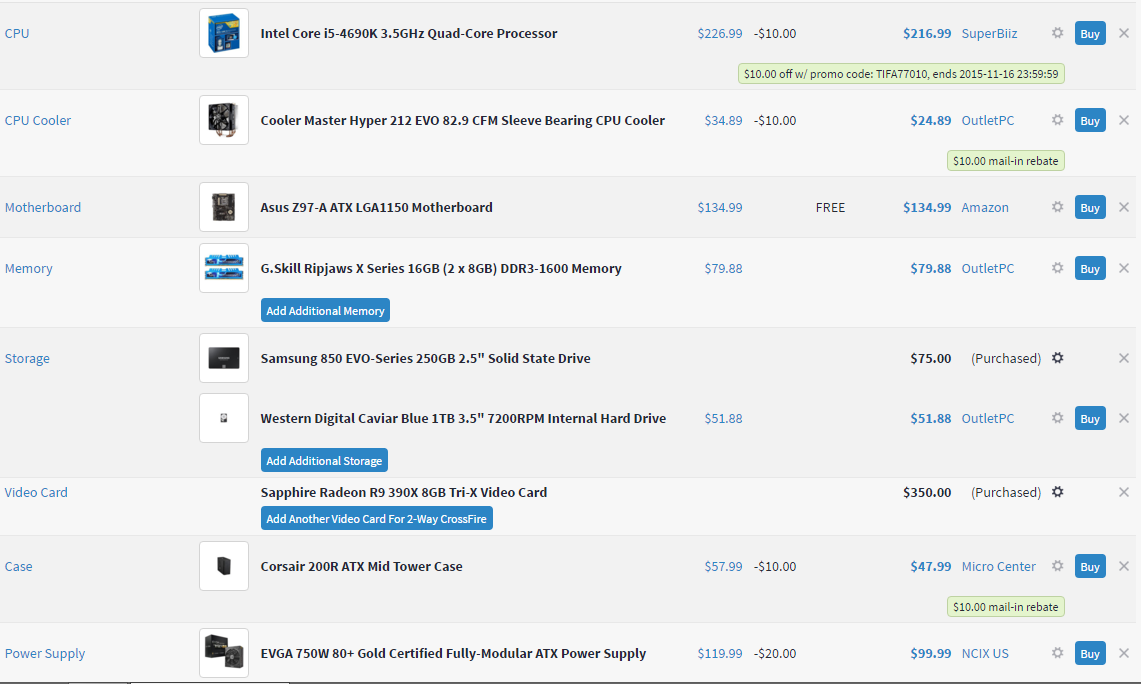Viewport: 1141px width, 684px height.
Task: Open gear options for EVGA 750W power supply
Action: pyautogui.click(x=1057, y=653)
